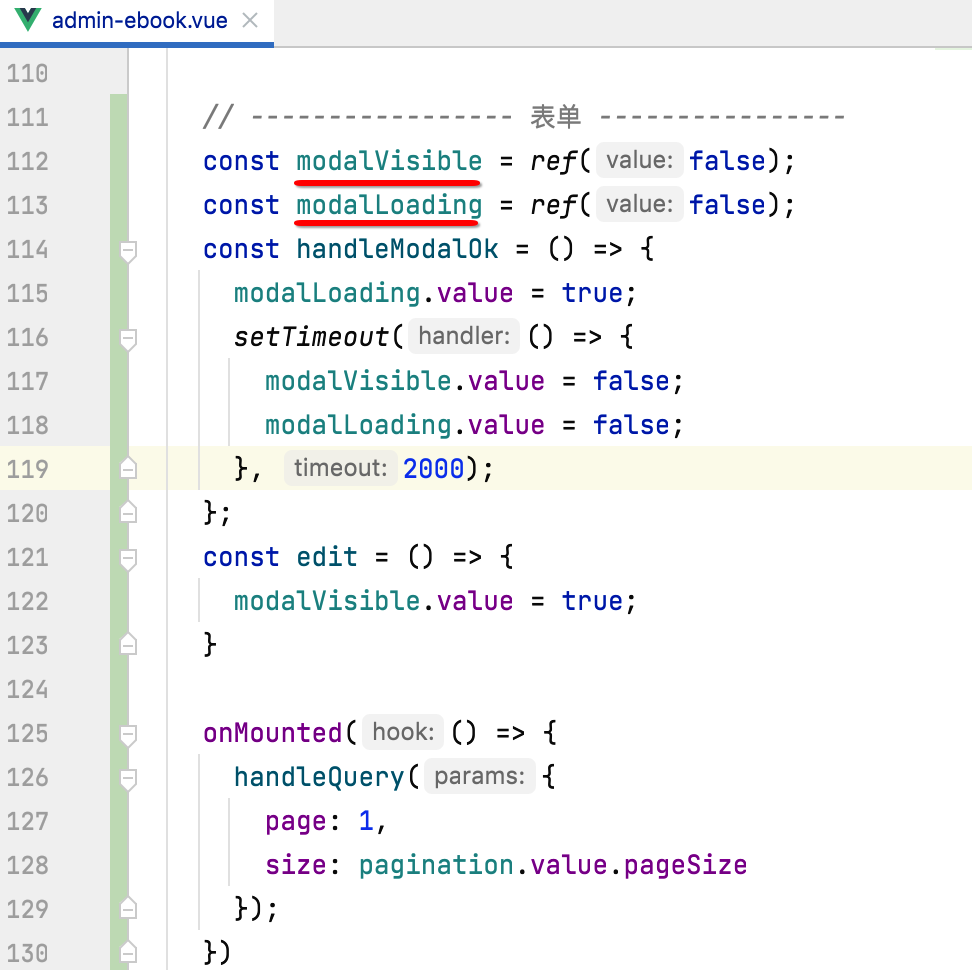The height and width of the screenshot is (970, 972).
Task: Click the value: hint on line 112
Action: pos(640,161)
